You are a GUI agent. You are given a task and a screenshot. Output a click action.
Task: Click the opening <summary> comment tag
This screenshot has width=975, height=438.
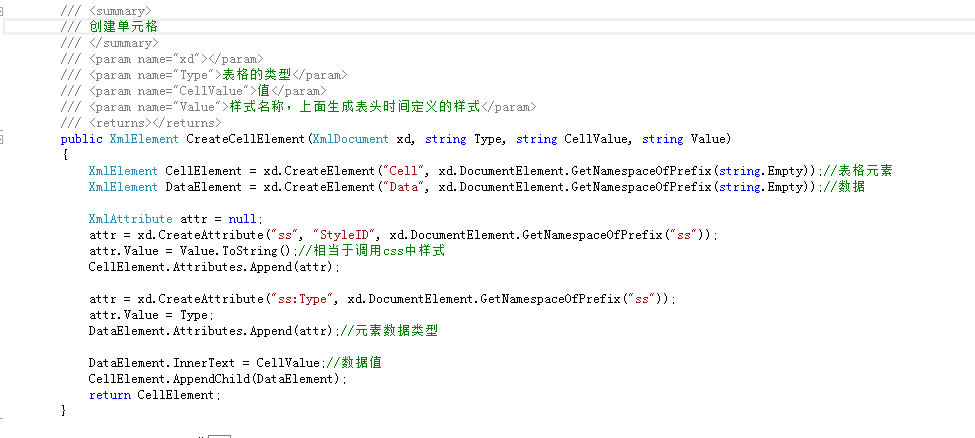(x=120, y=11)
